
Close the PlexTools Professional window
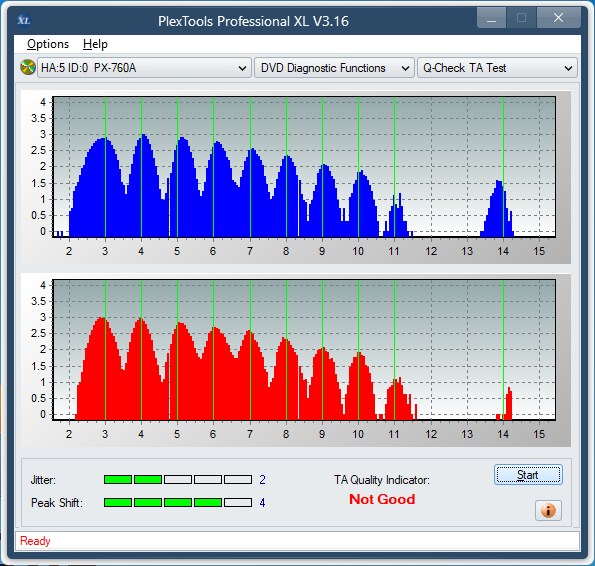pyautogui.click(x=559, y=18)
